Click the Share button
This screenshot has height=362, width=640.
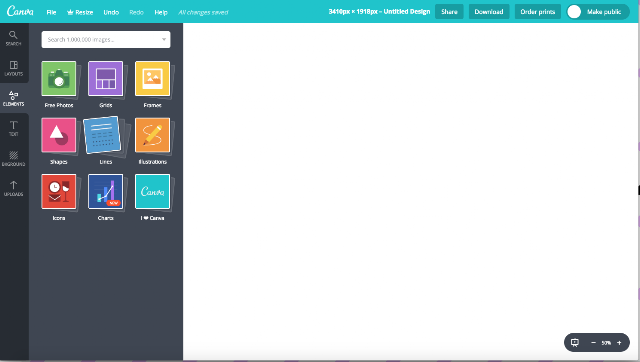click(449, 12)
